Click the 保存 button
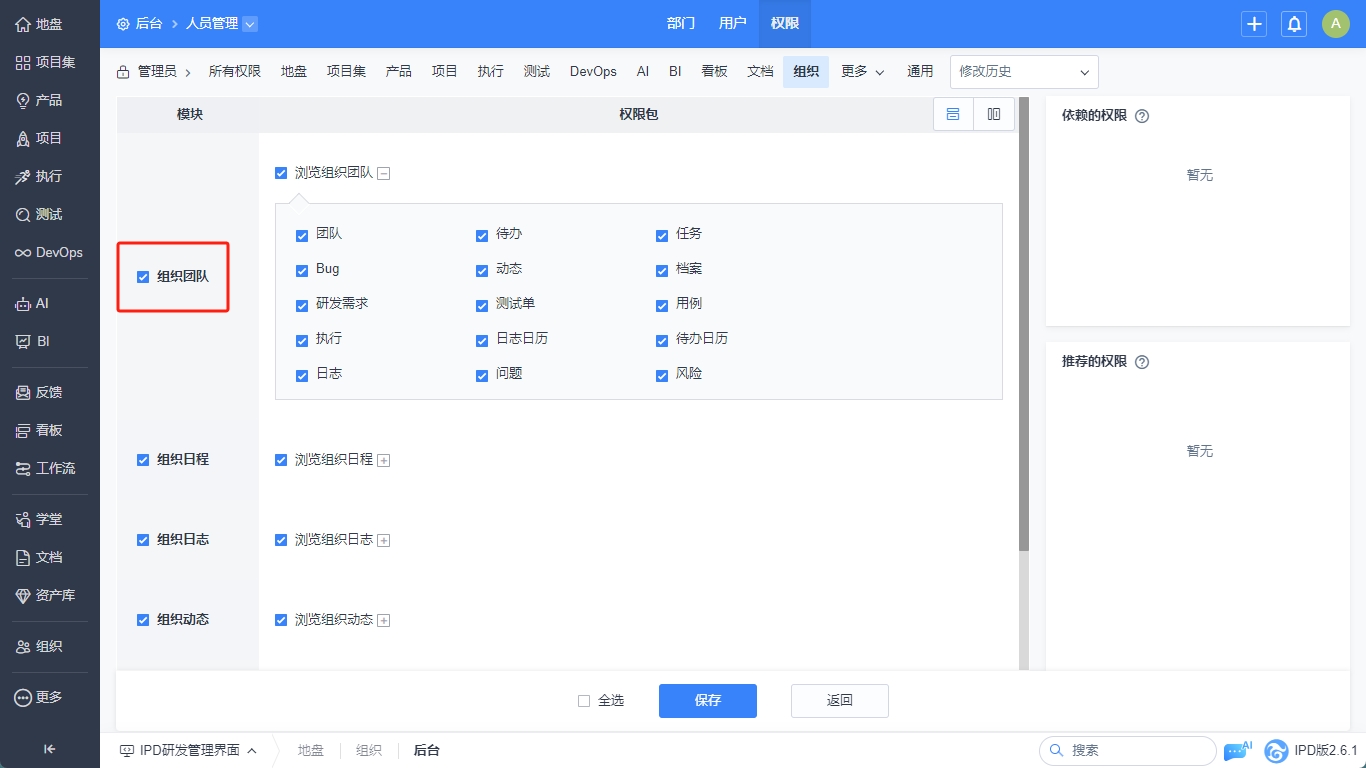Viewport: 1366px width, 768px height. click(x=707, y=701)
